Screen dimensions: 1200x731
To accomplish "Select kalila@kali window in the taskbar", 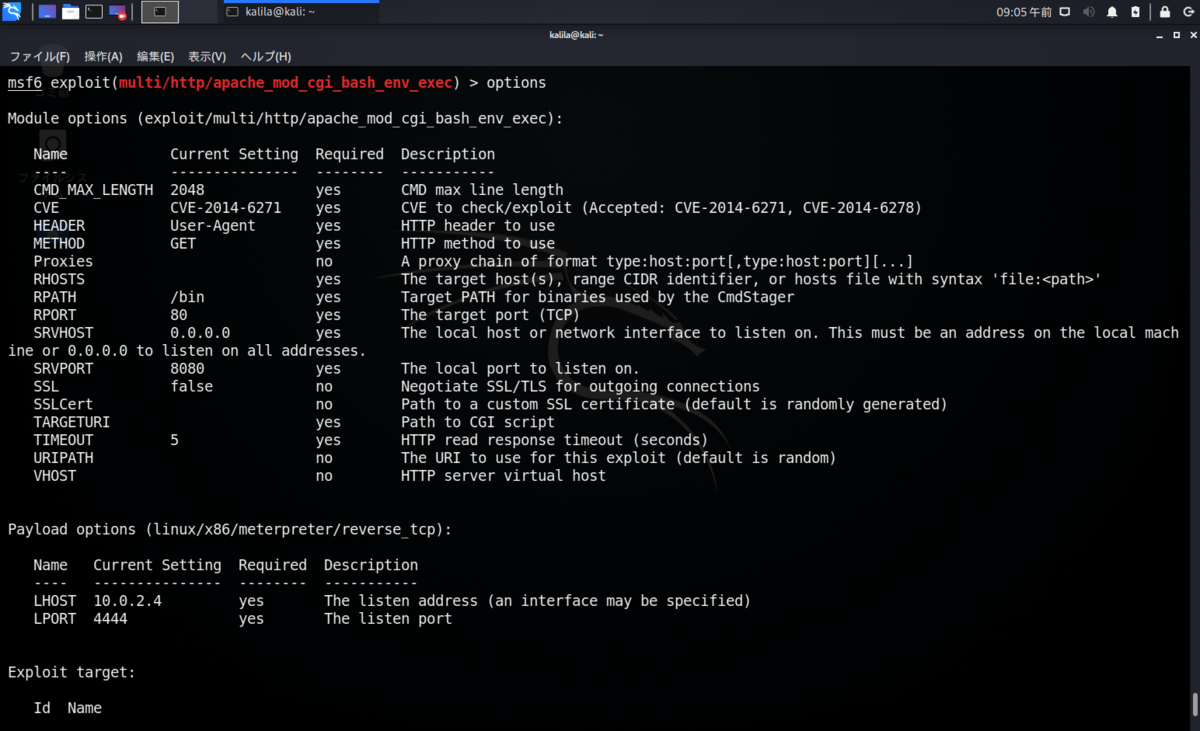I will (x=300, y=12).
